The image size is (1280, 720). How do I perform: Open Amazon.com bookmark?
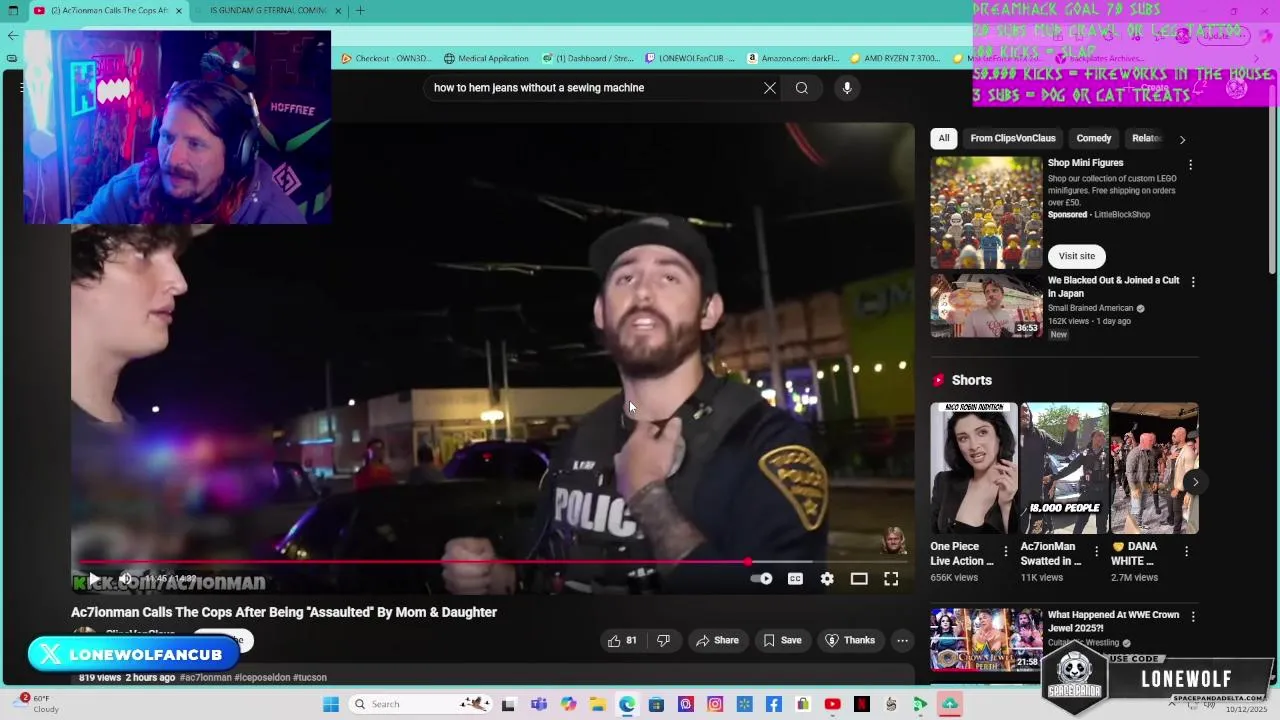pyautogui.click(x=793, y=58)
